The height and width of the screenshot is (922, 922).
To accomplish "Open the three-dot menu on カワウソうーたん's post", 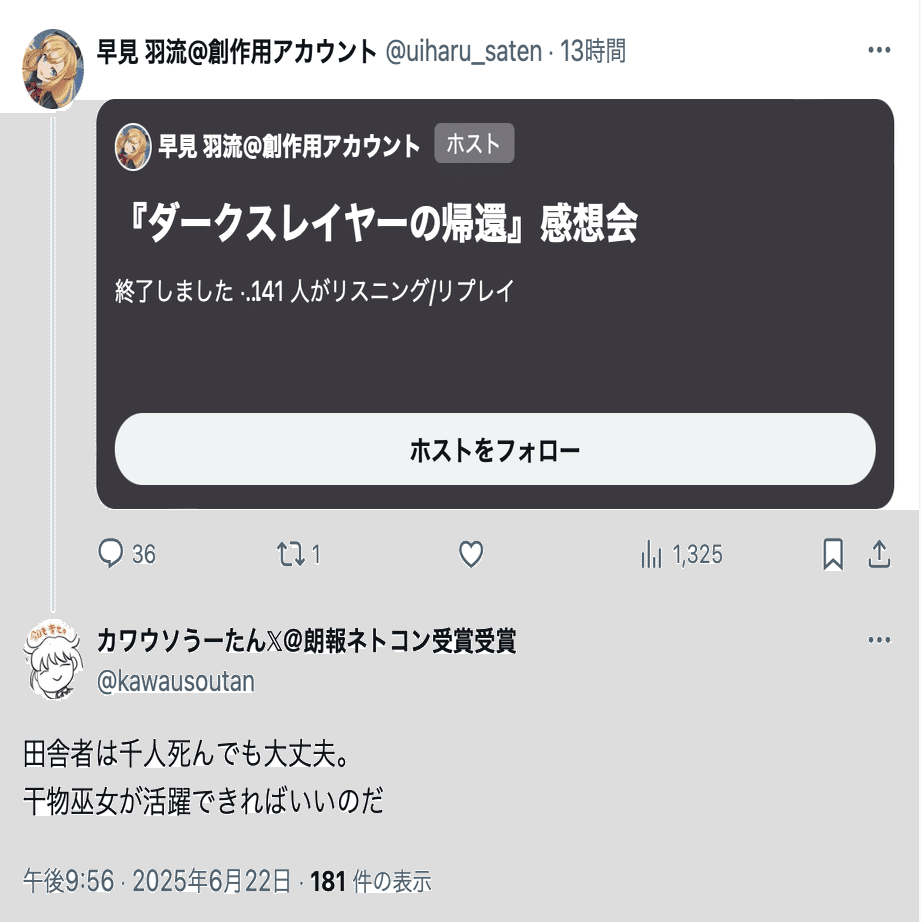I will point(879,640).
